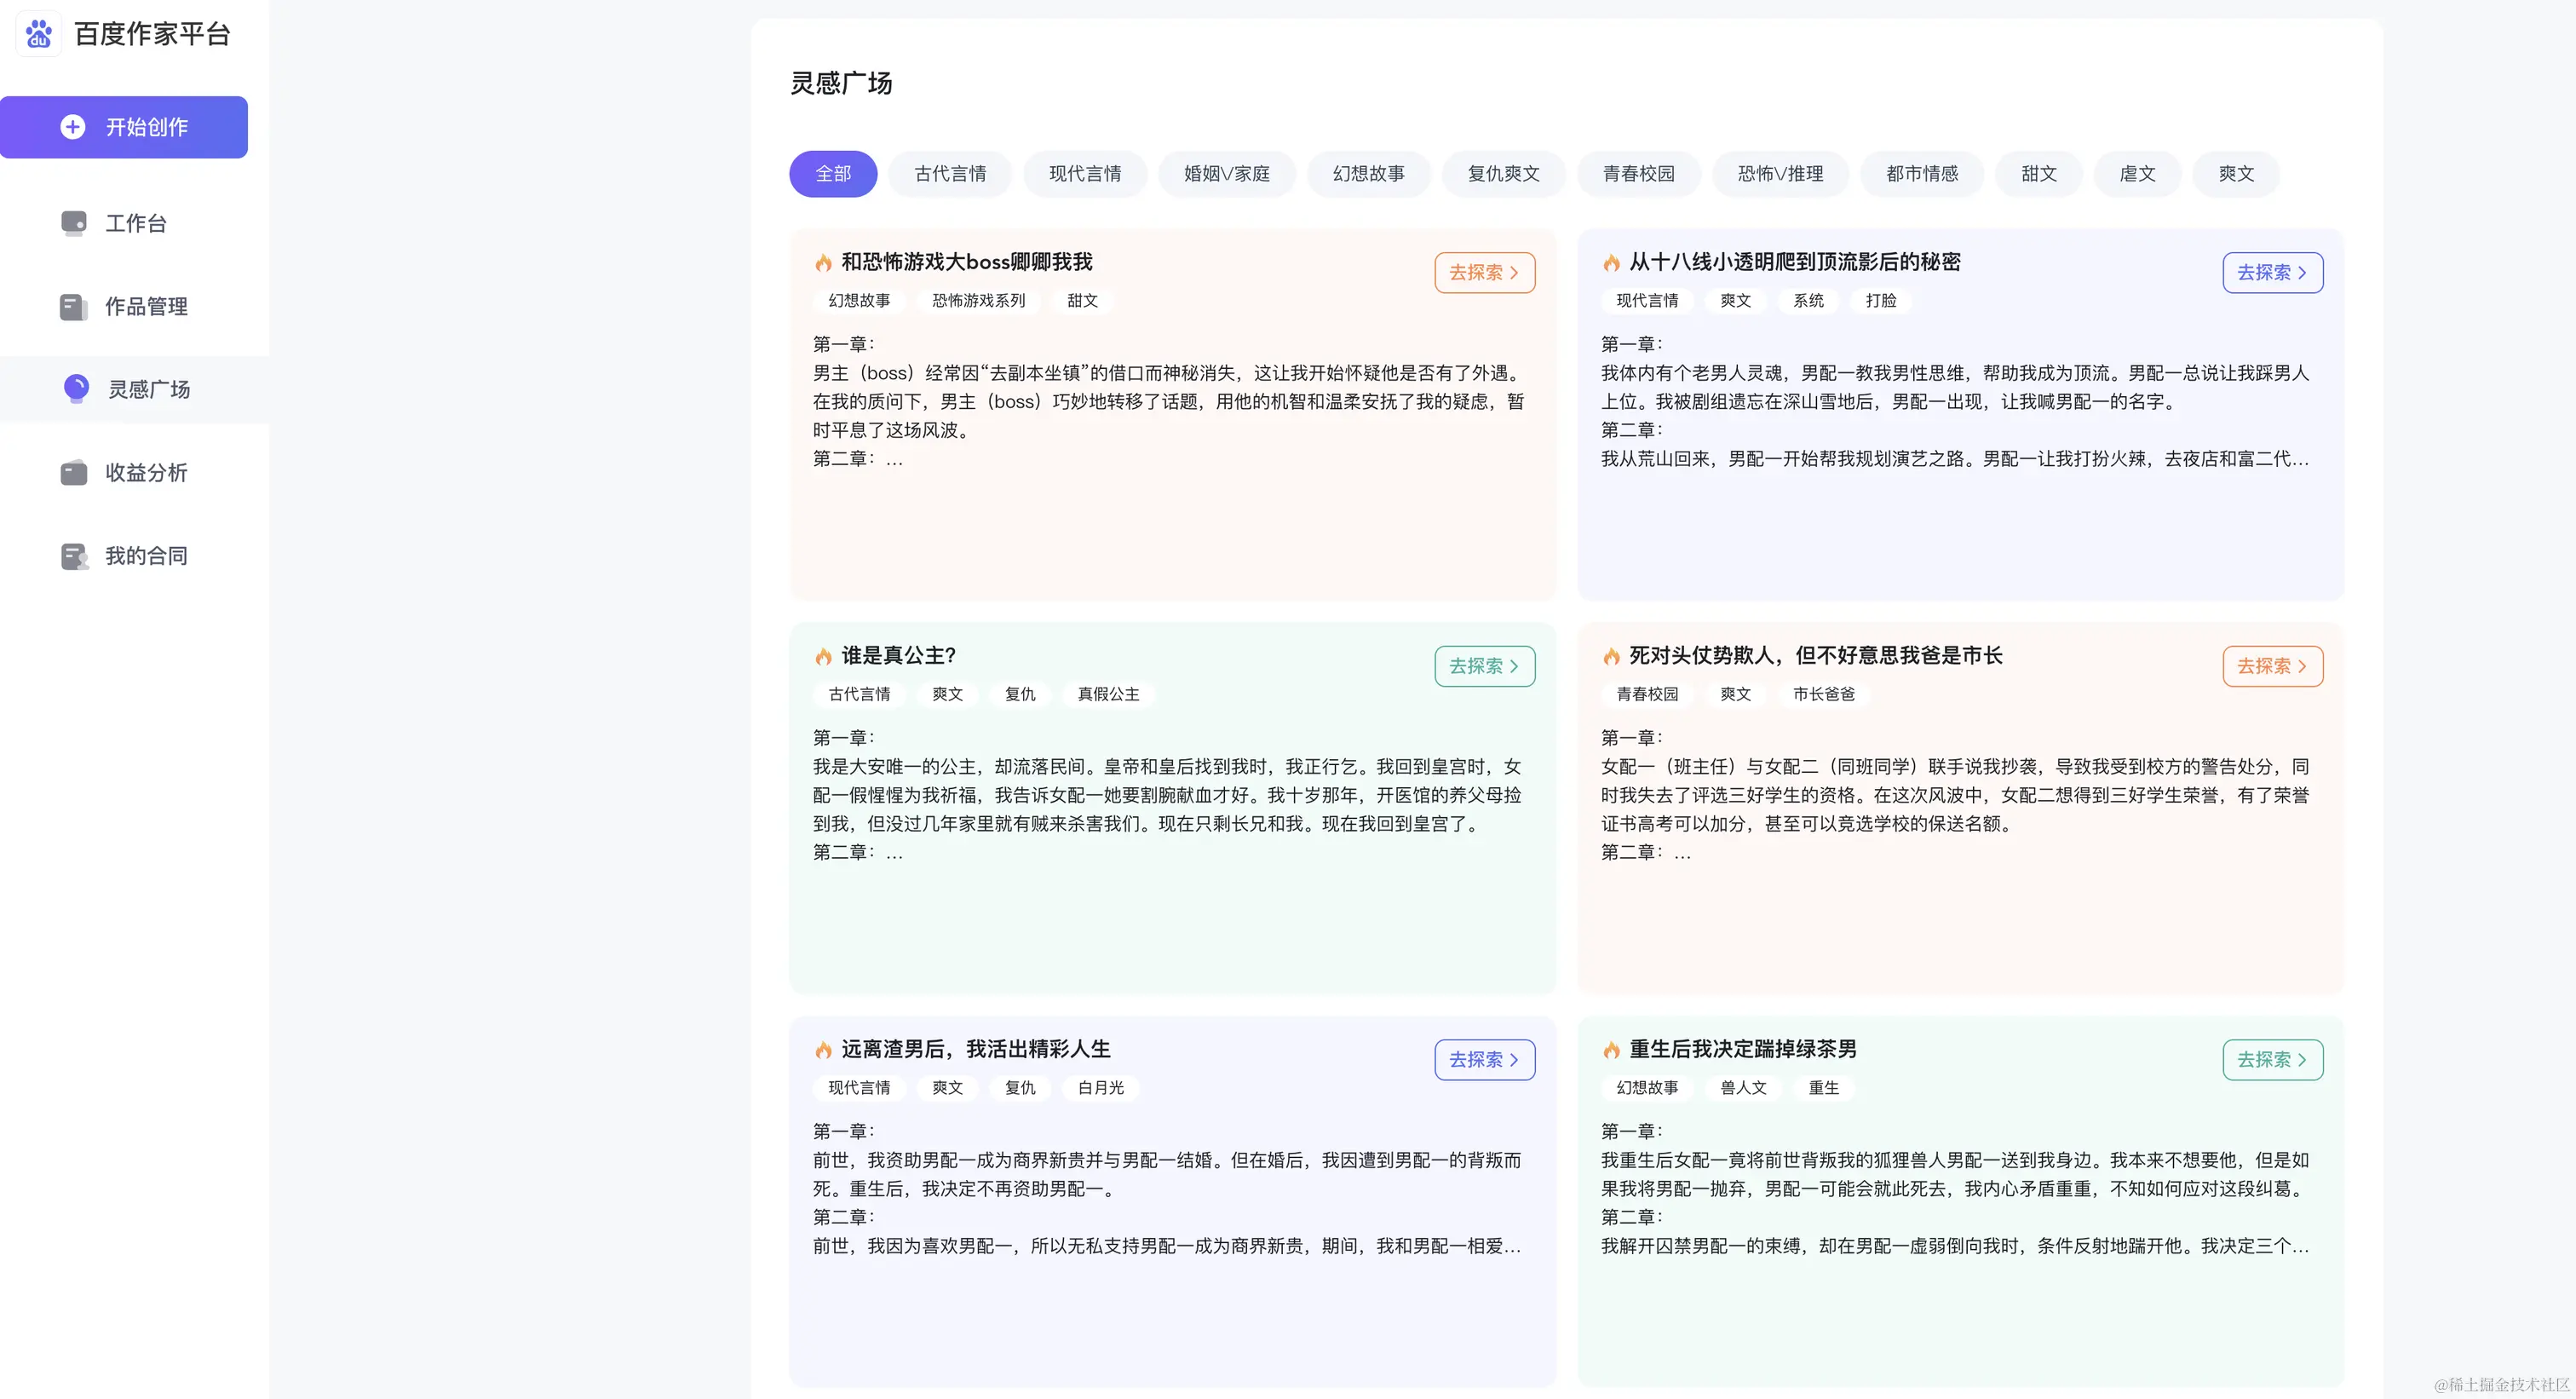
Task: Open the 青春校园 category filter
Action: click(x=1639, y=173)
